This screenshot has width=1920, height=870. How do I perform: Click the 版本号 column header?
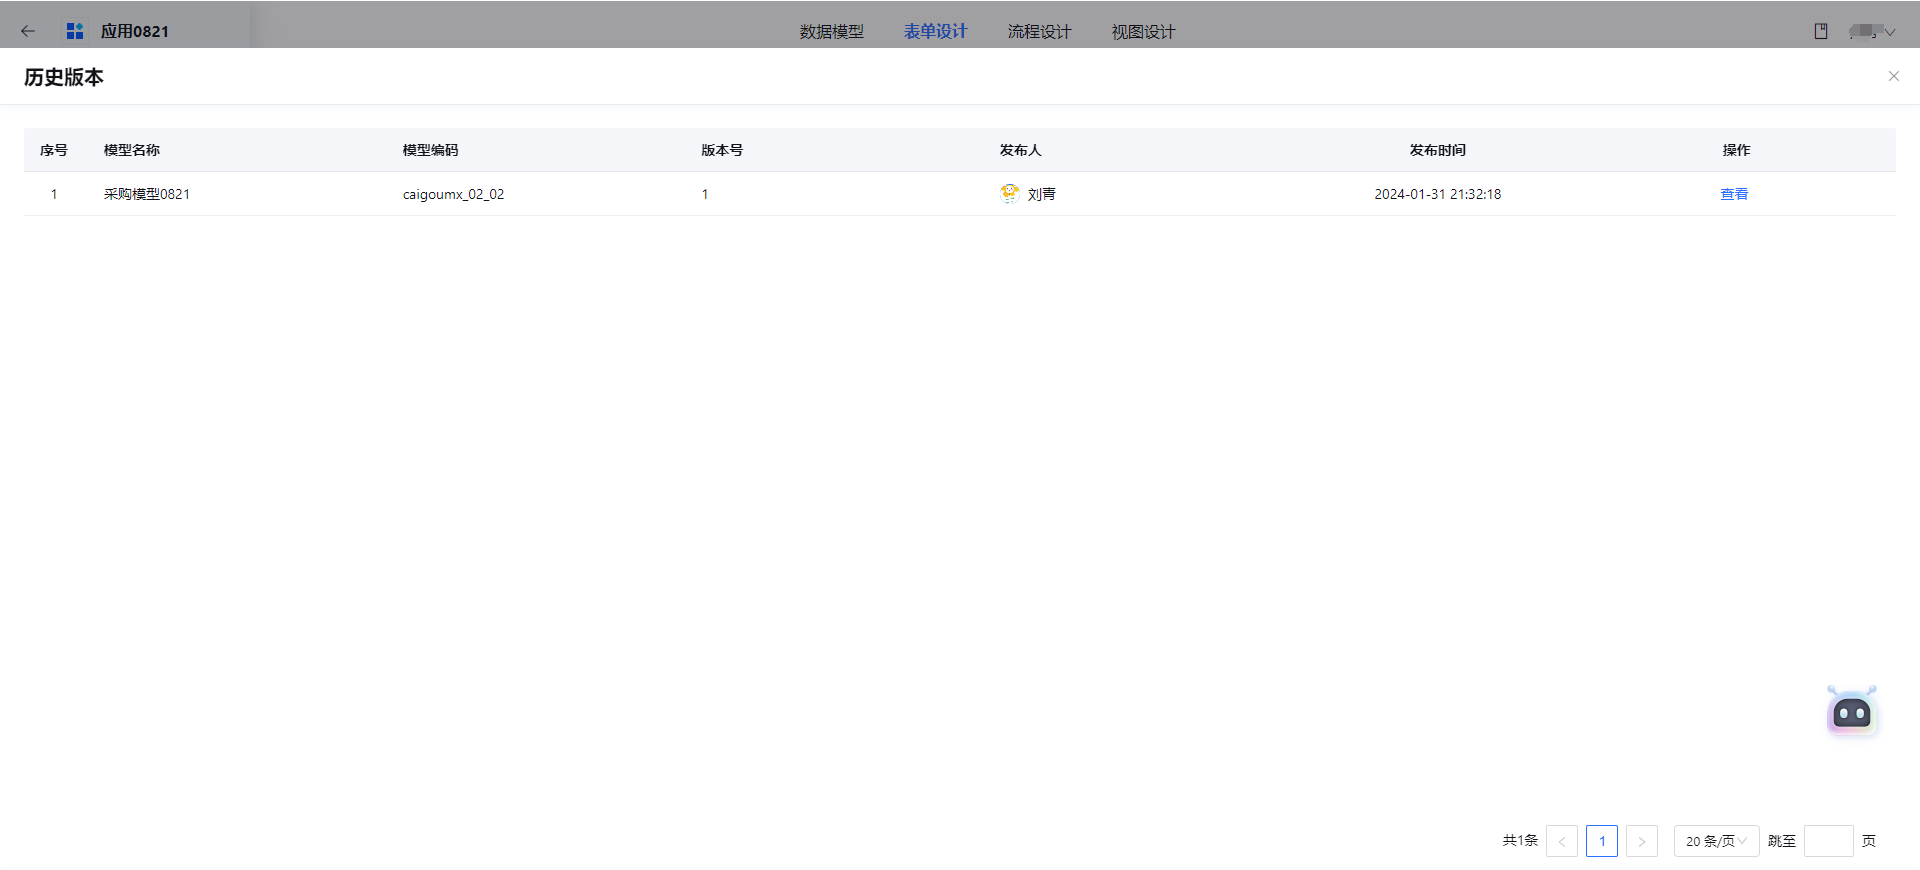click(x=722, y=150)
